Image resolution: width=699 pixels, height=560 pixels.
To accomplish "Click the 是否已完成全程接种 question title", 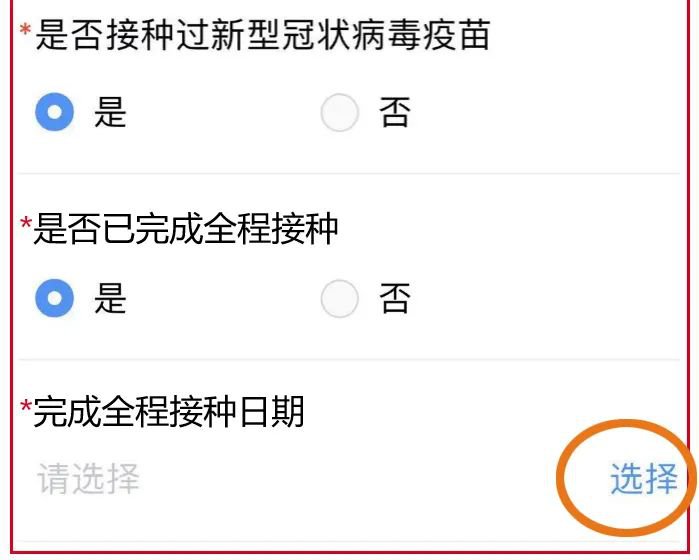I will click(x=186, y=229).
